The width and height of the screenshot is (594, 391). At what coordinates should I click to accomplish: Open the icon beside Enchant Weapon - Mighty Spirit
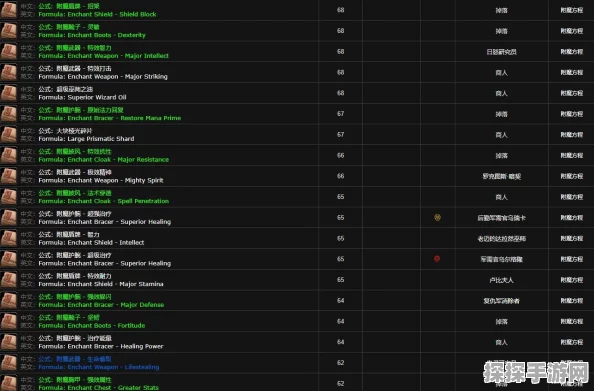pyautogui.click(x=9, y=176)
